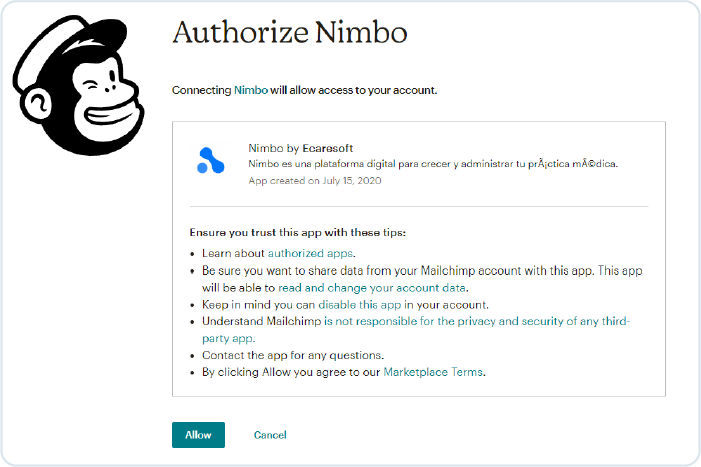Click the Nimbo by Ecaresoft title
The height and width of the screenshot is (467, 701).
[300, 148]
